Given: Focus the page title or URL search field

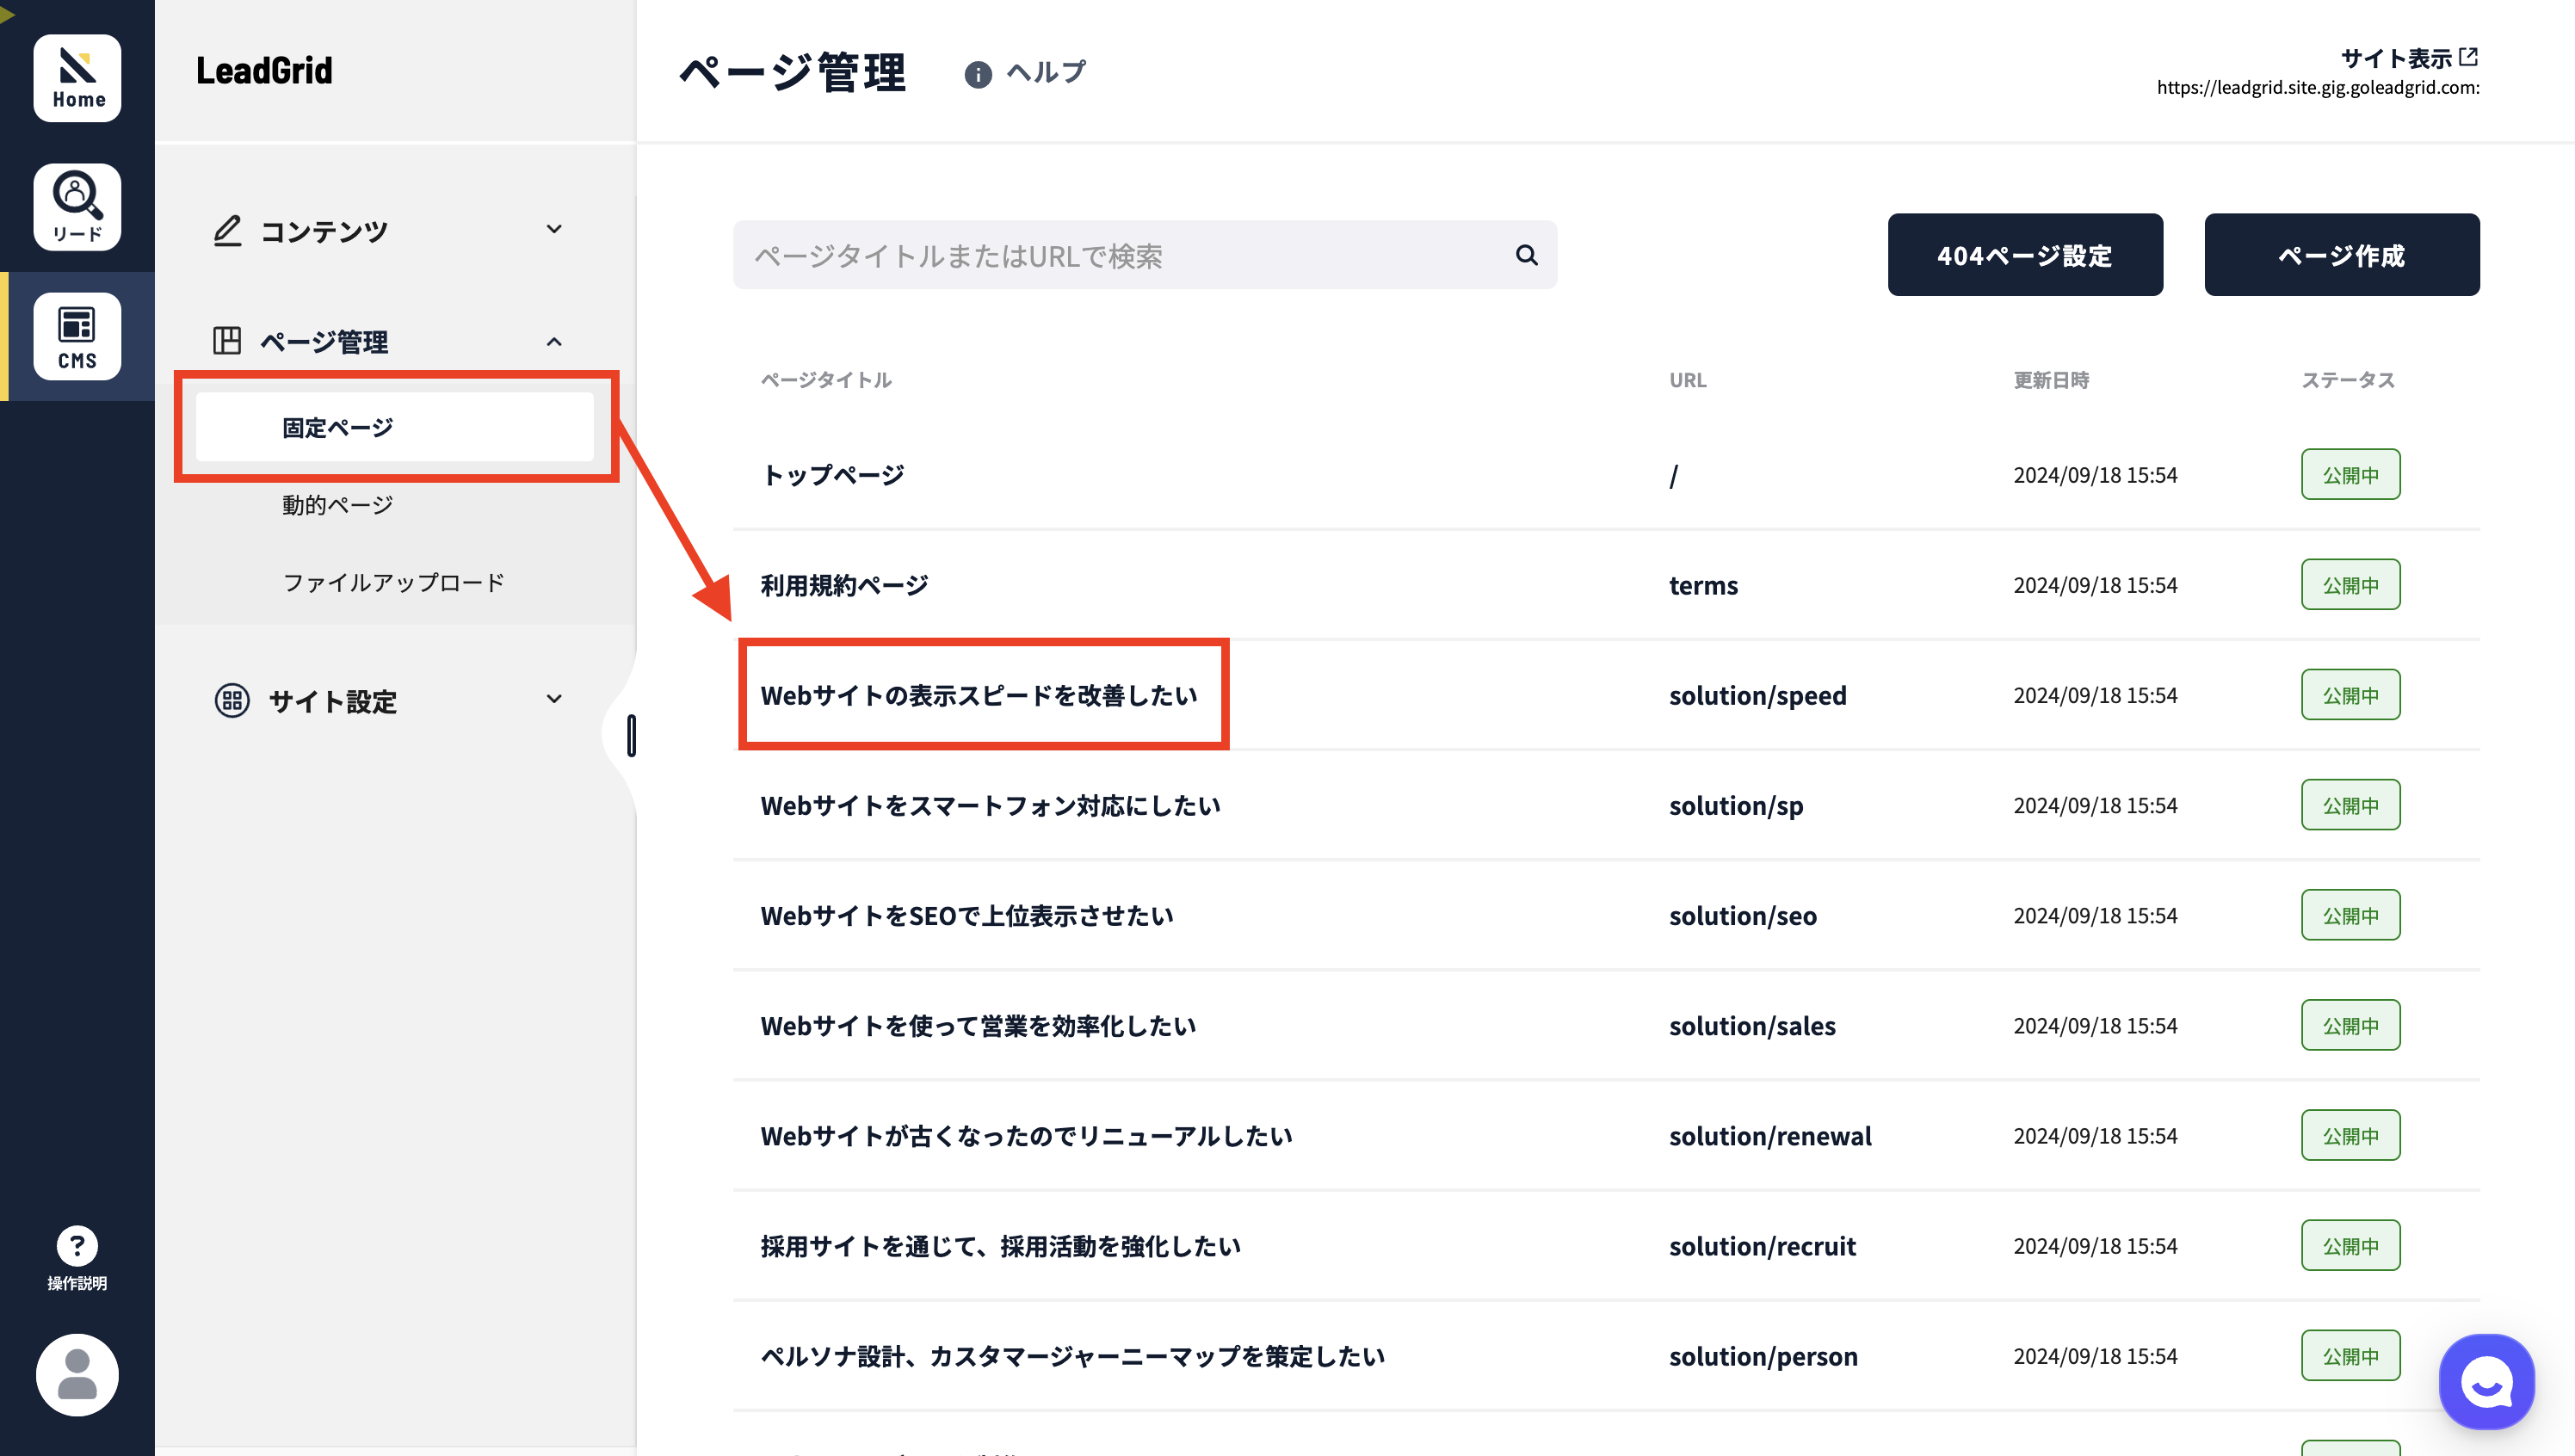Looking at the screenshot, I should click(x=1145, y=255).
